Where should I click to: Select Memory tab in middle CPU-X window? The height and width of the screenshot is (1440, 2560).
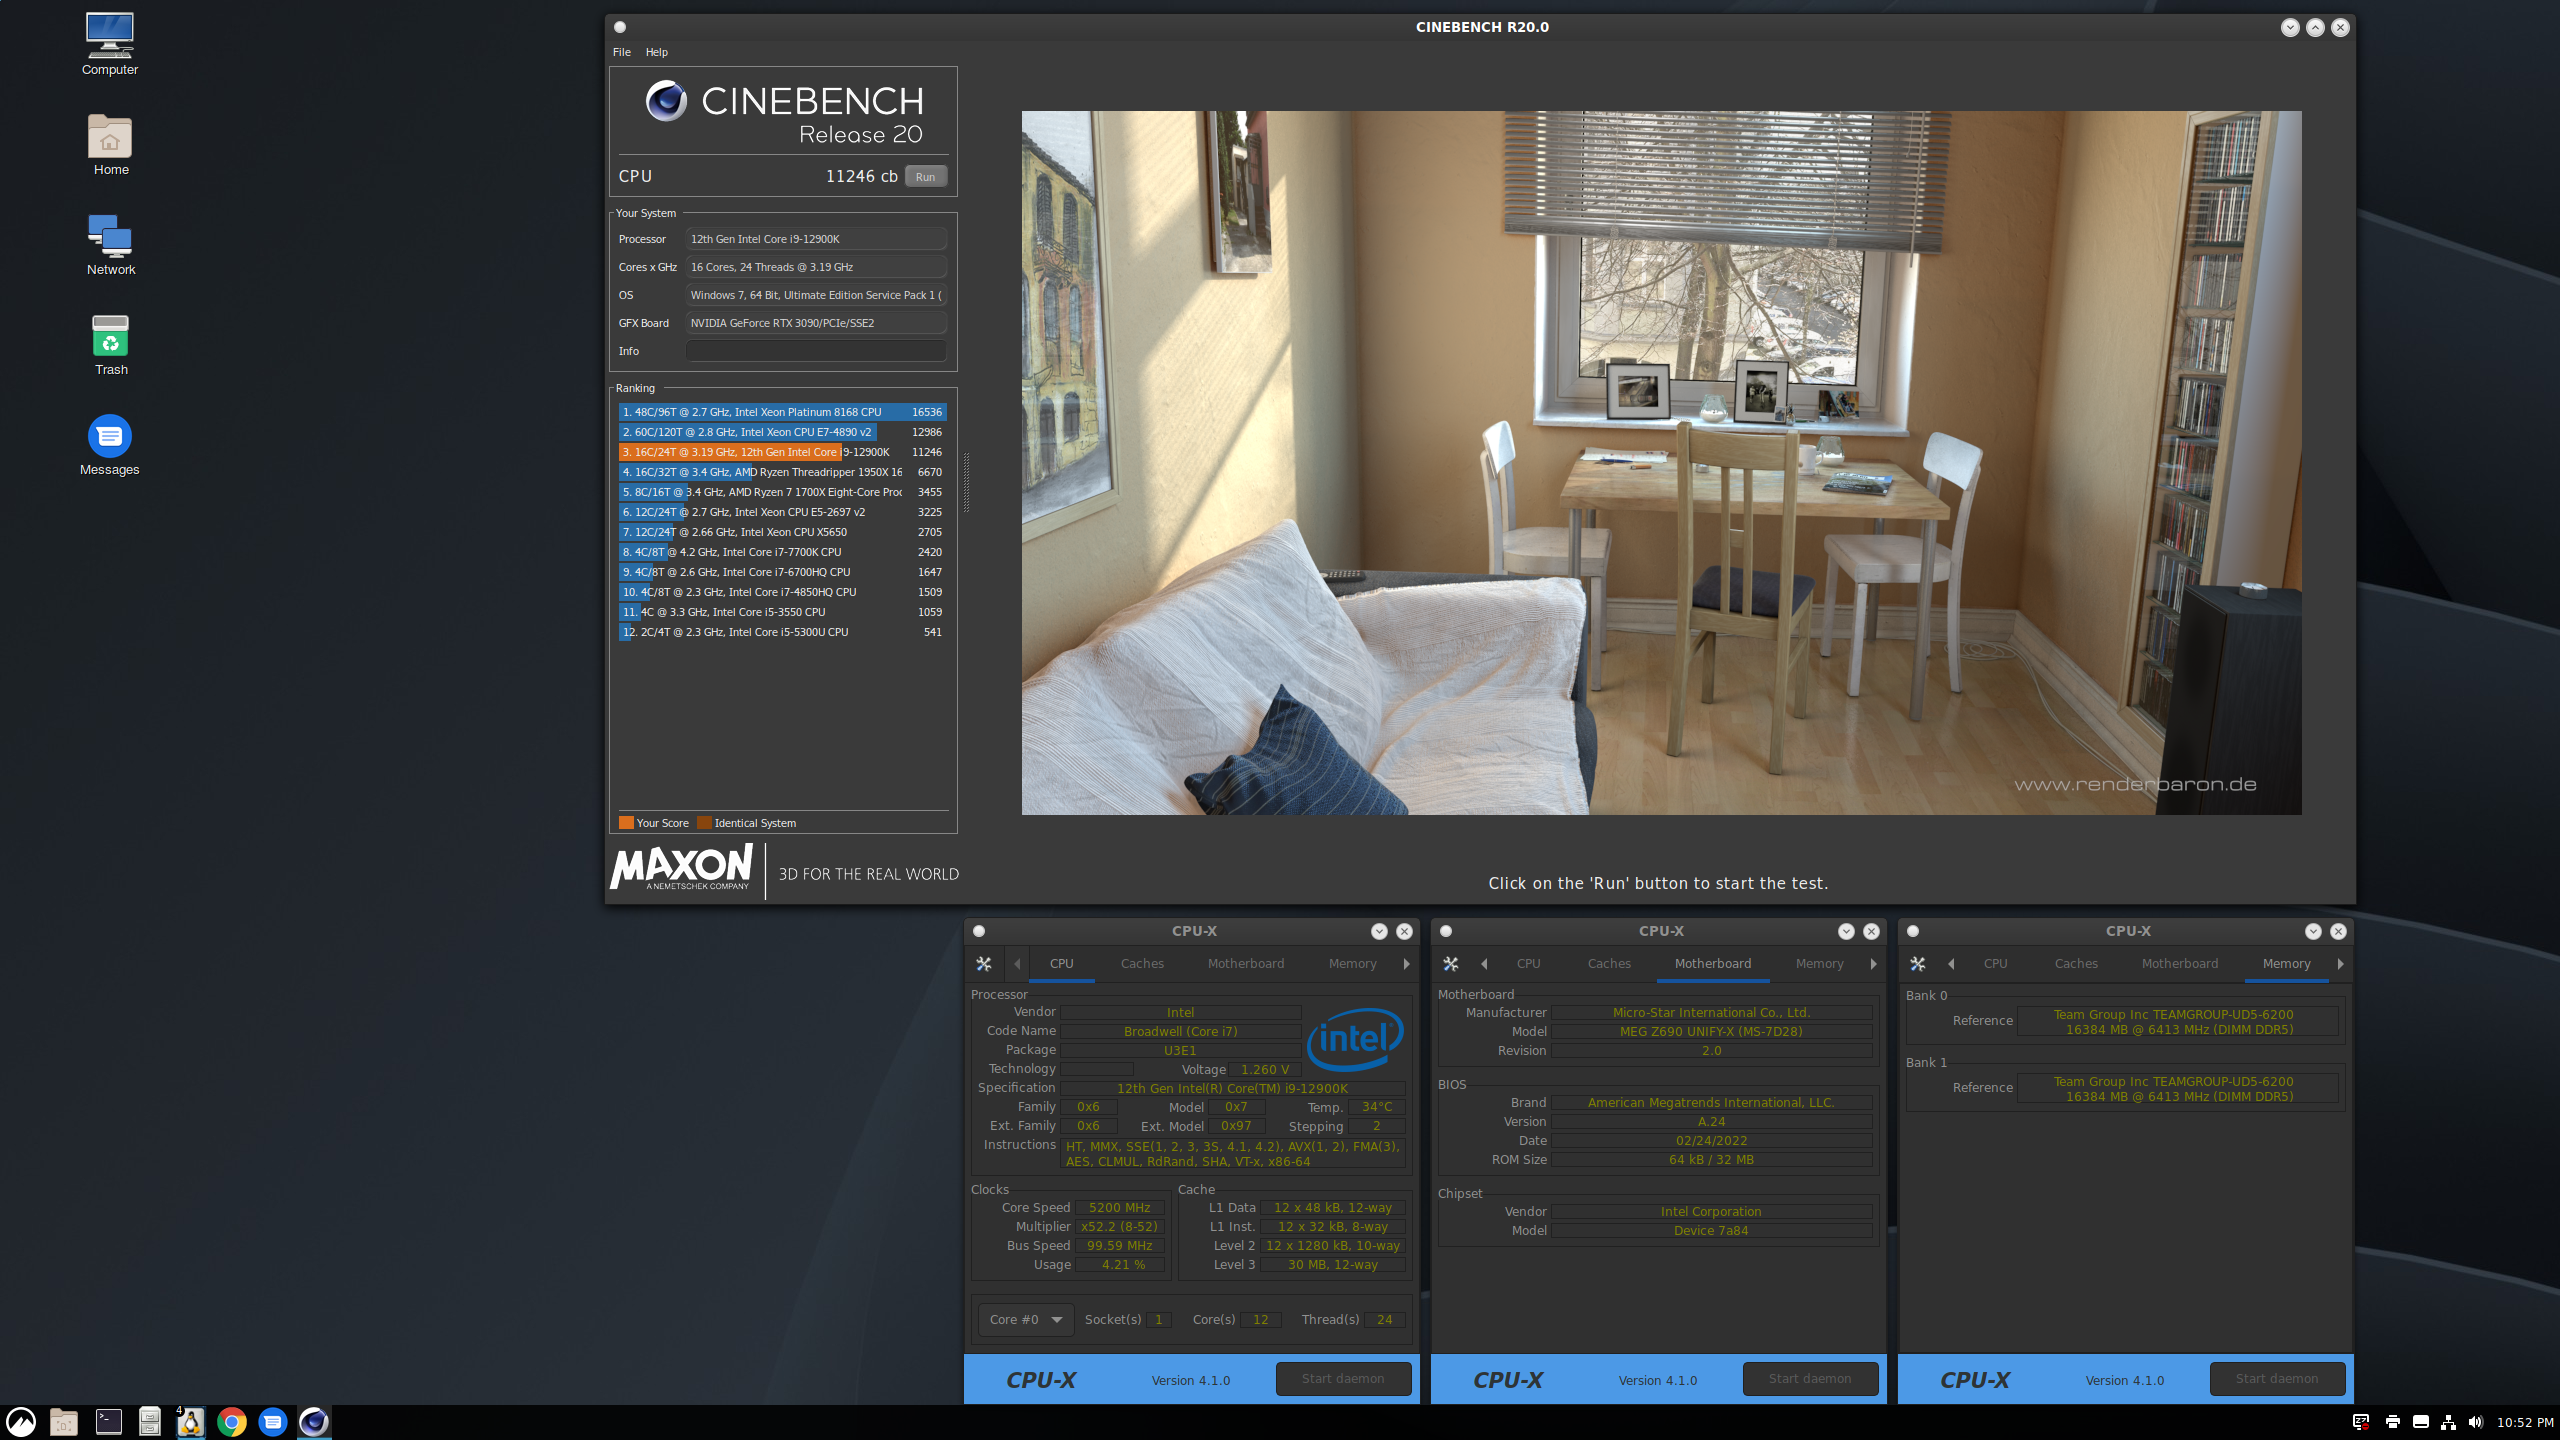tap(1819, 964)
